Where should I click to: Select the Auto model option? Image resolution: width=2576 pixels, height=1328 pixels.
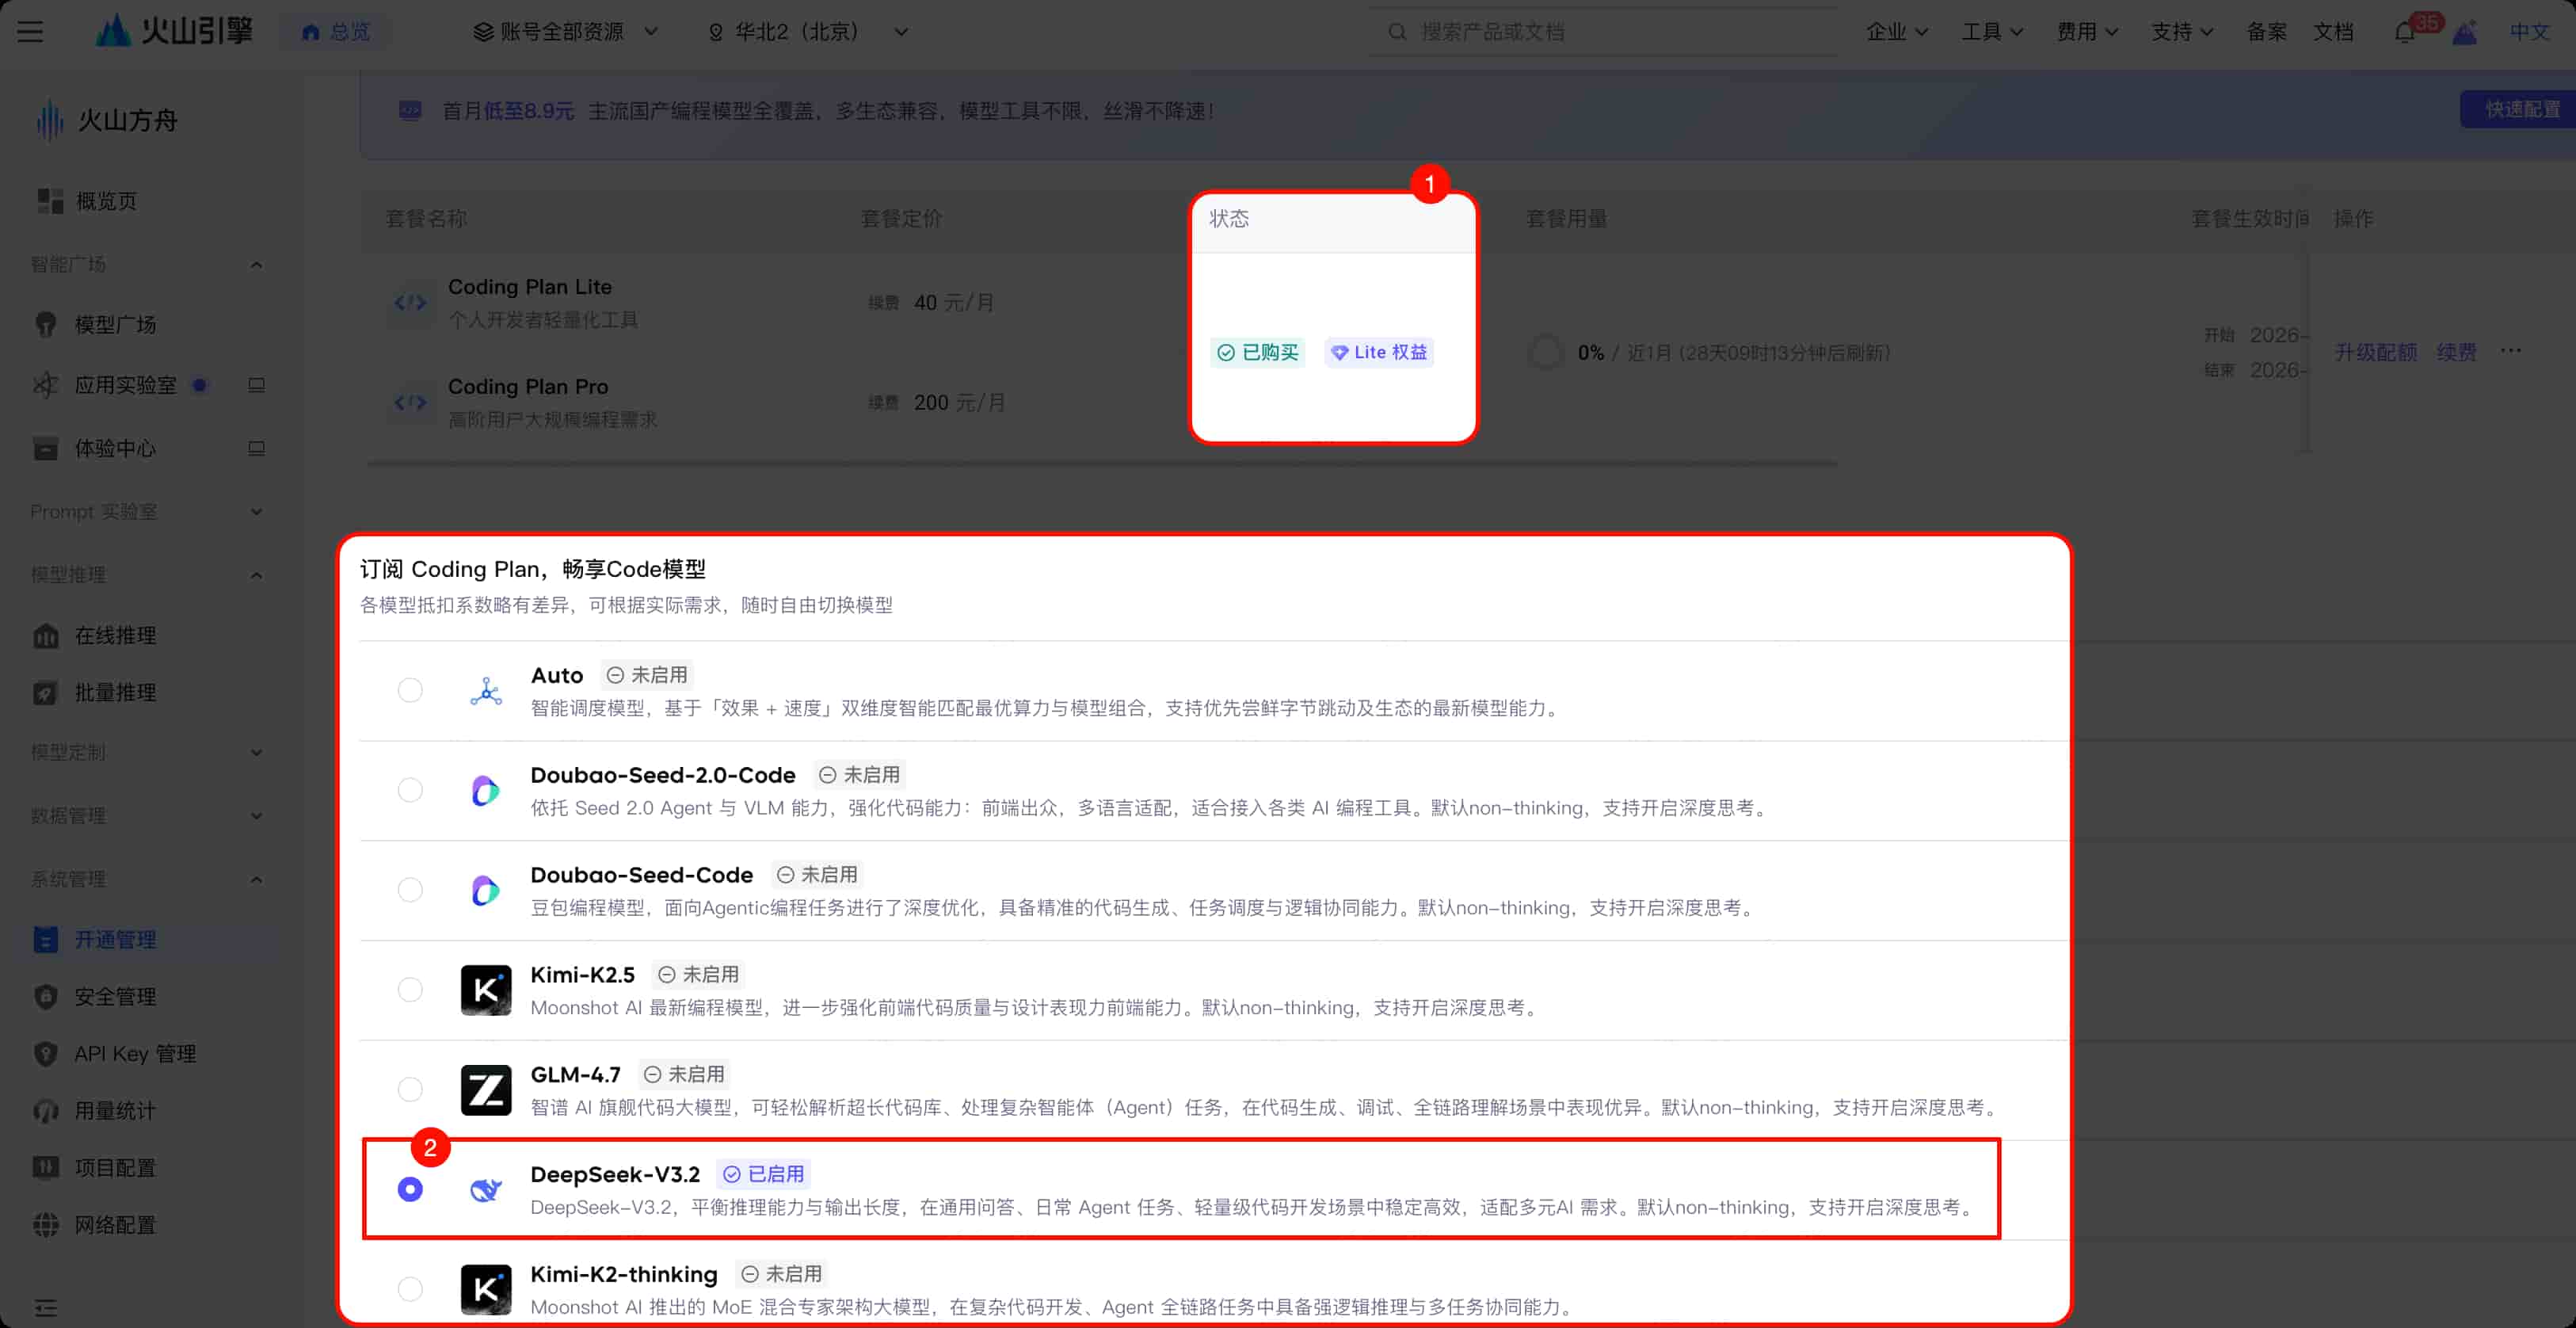click(409, 690)
